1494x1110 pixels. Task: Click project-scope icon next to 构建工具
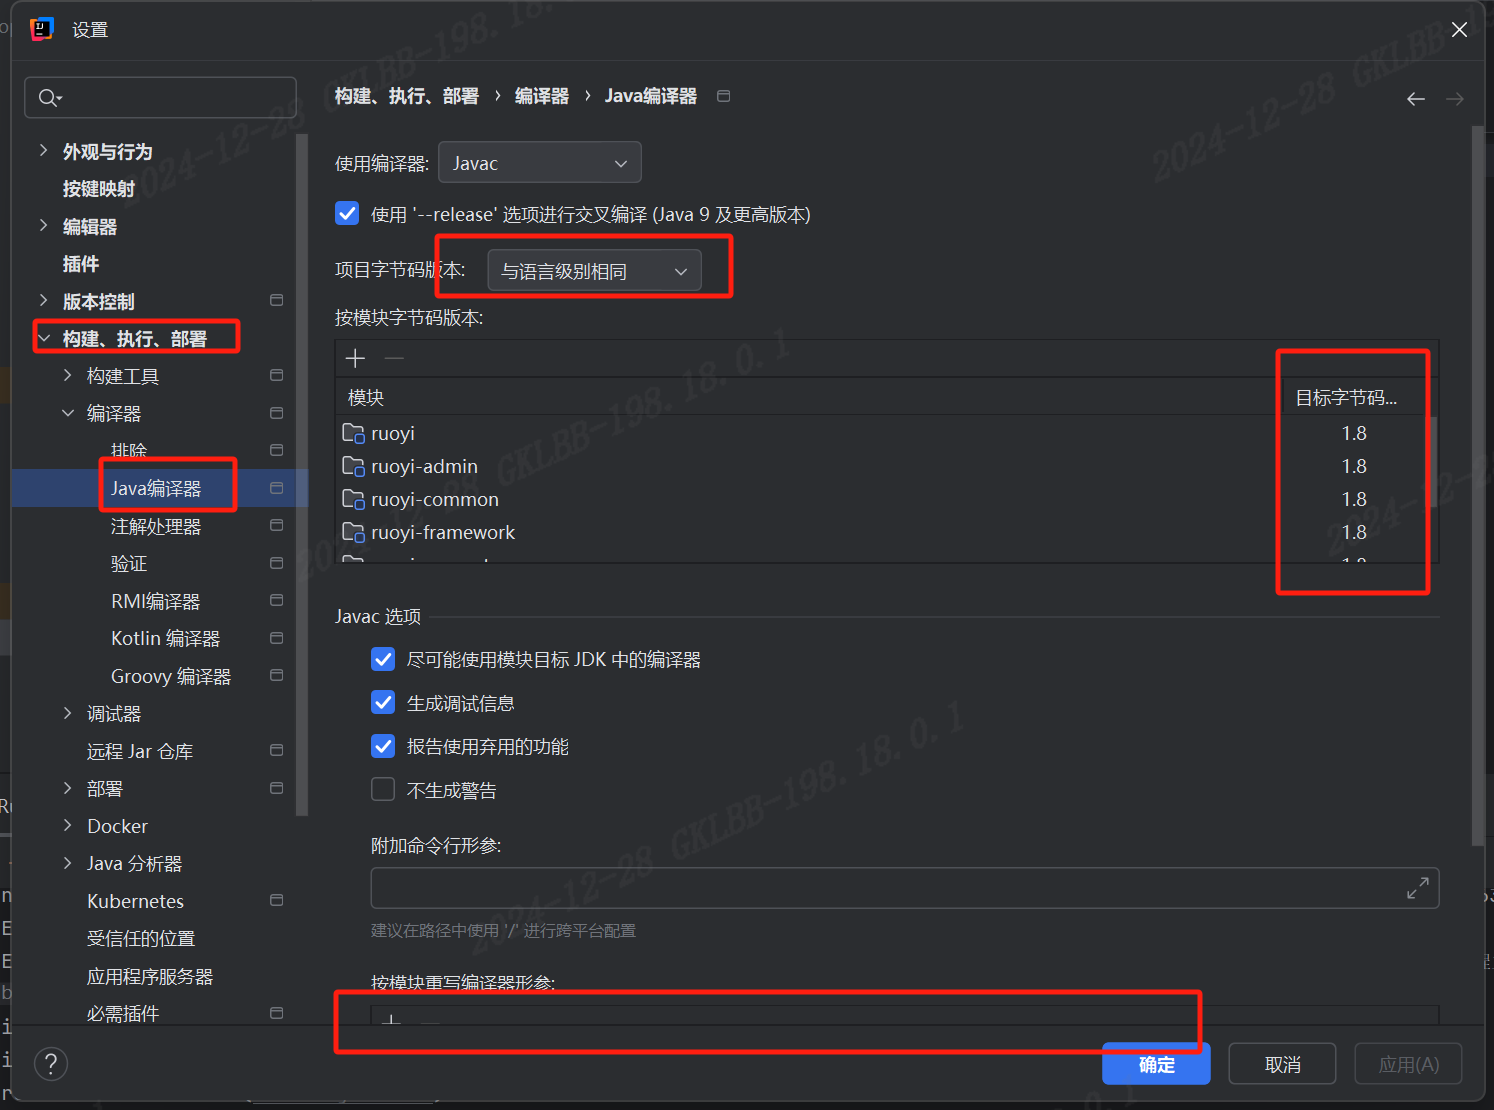pos(277,375)
